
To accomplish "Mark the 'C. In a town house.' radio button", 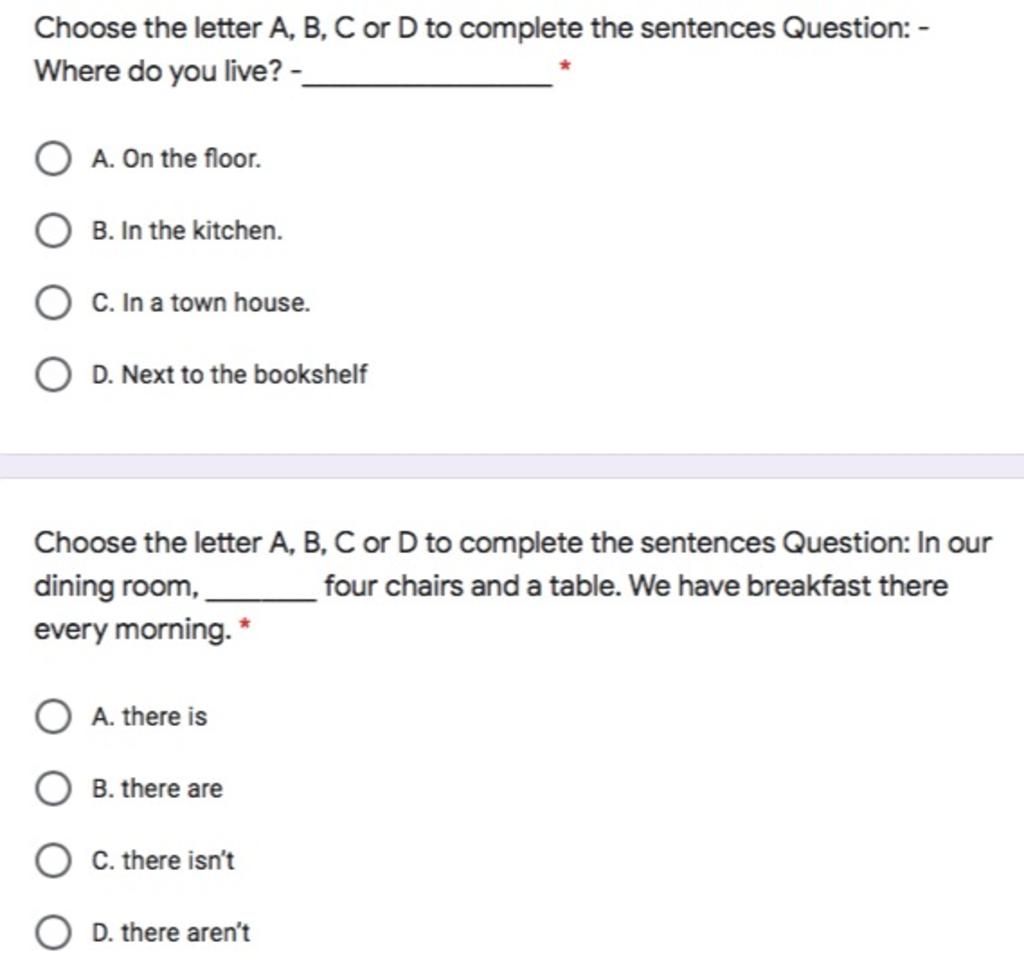I will (53, 302).
